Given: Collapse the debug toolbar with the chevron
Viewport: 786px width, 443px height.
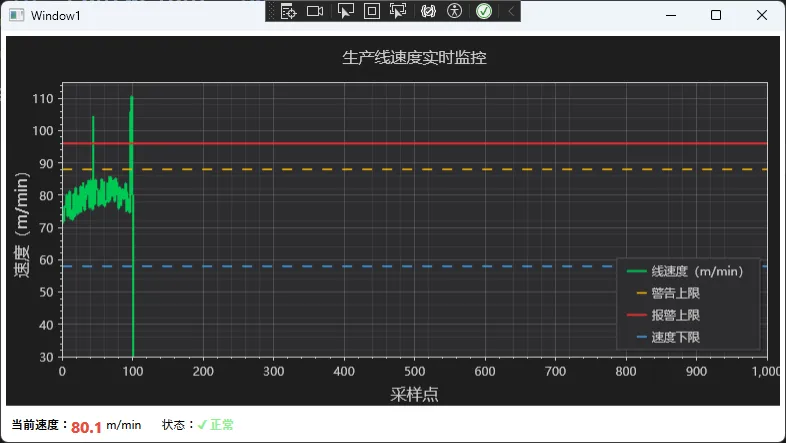Looking at the screenshot, I should [511, 11].
